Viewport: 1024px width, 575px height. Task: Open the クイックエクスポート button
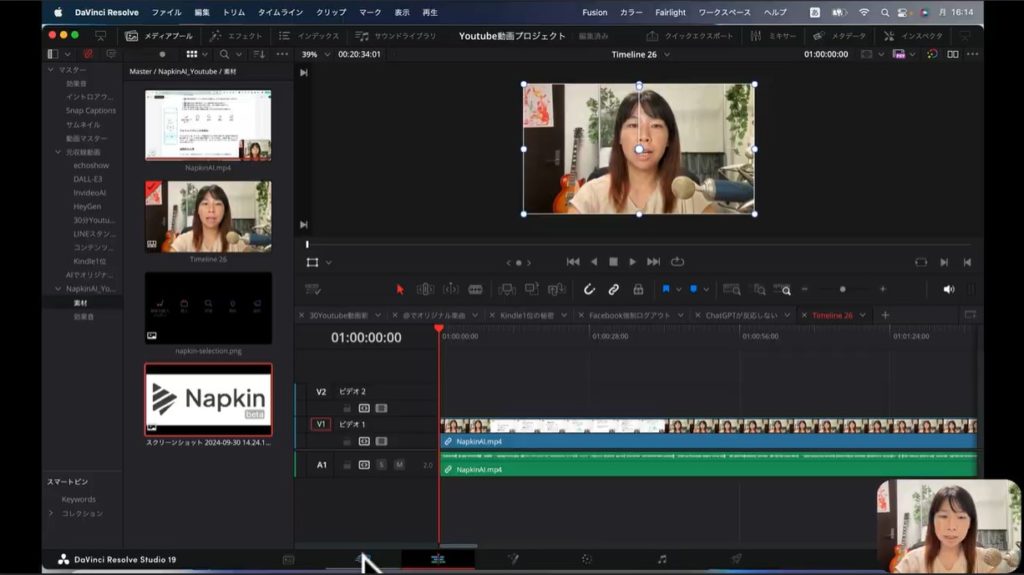tap(691, 35)
